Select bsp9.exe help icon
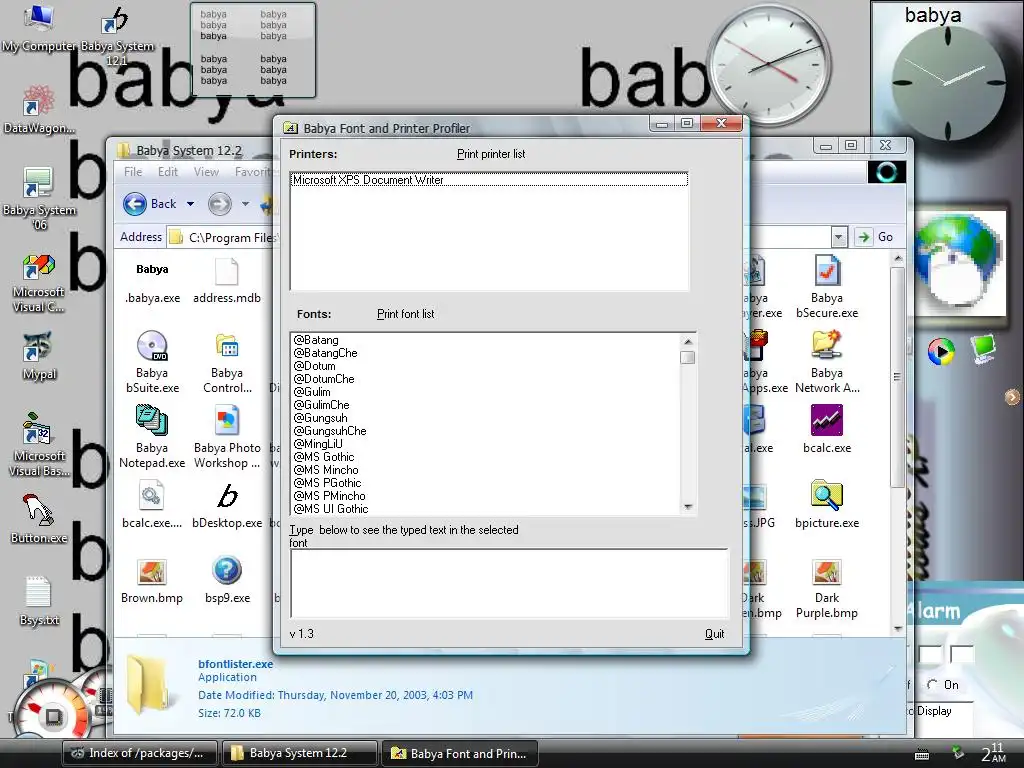 [x=227, y=580]
